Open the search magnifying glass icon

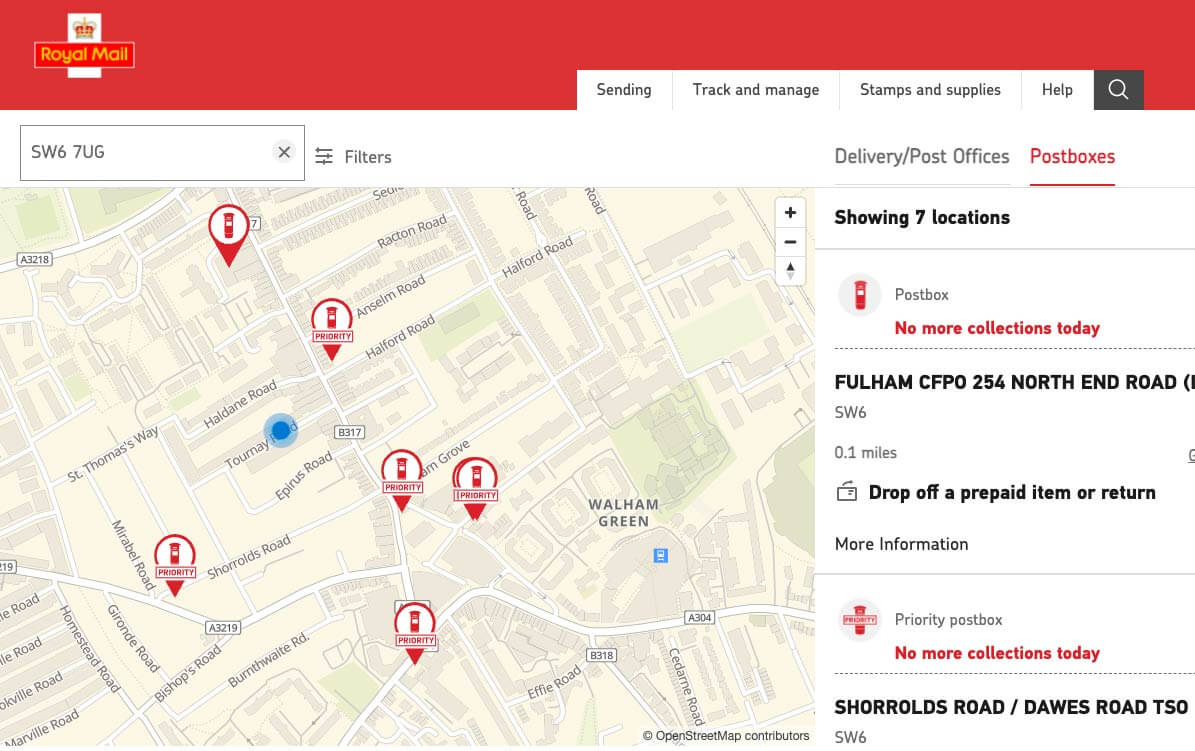[x=1118, y=89]
